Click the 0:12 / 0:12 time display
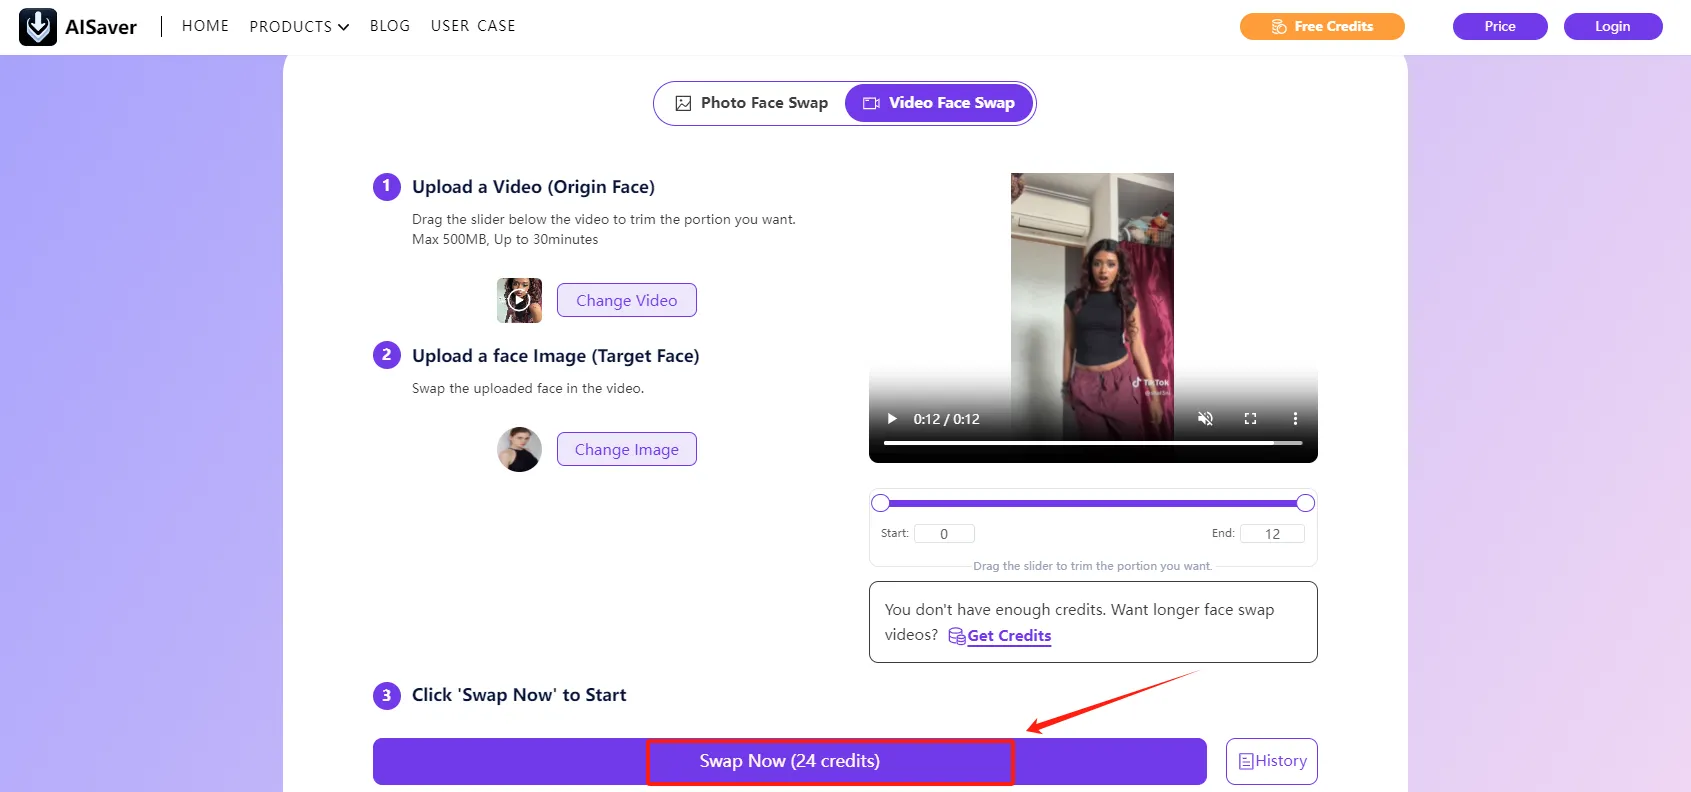This screenshot has width=1691, height=792. [946, 419]
